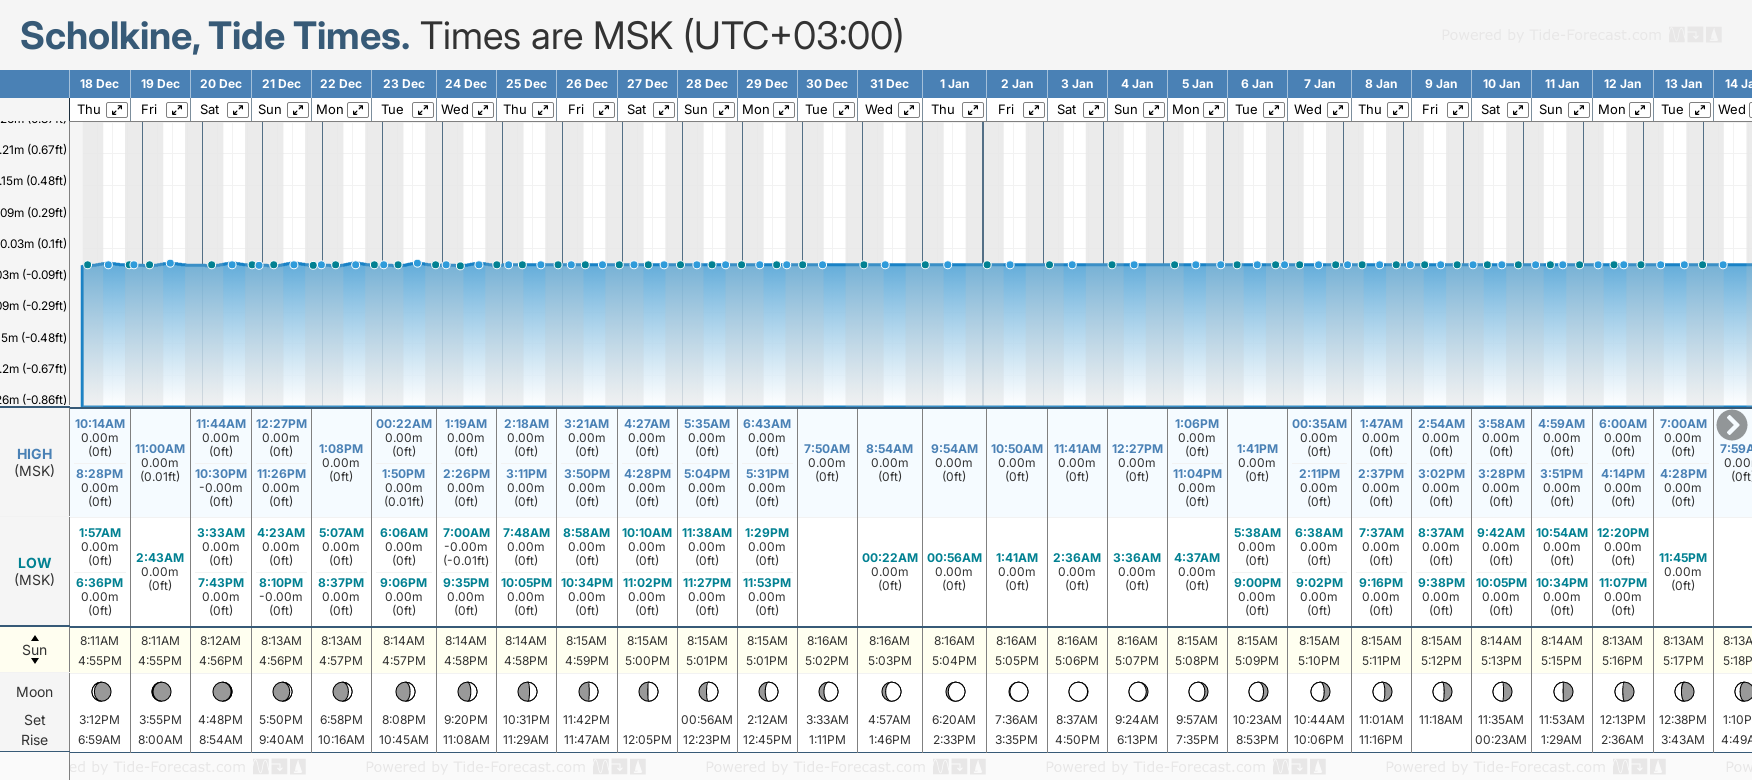Open enlarged view for Thu 25 Dec
The image size is (1752, 780).
(543, 110)
